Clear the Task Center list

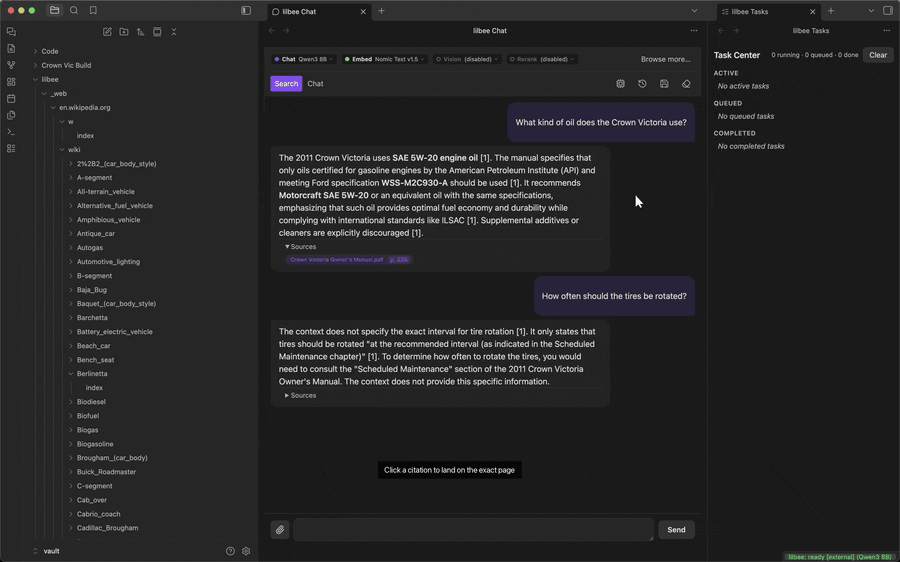tap(878, 55)
